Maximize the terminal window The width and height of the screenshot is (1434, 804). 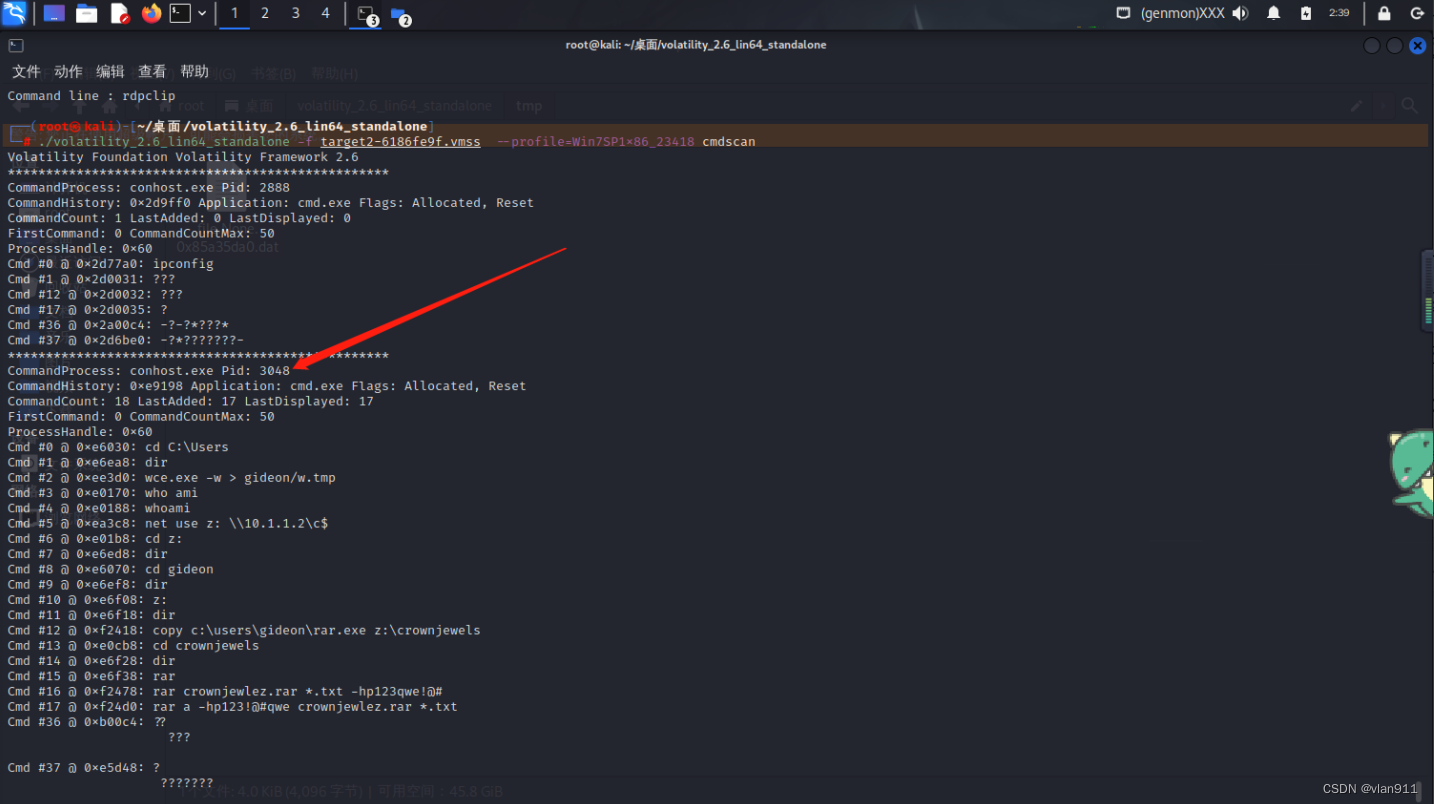coord(1395,45)
